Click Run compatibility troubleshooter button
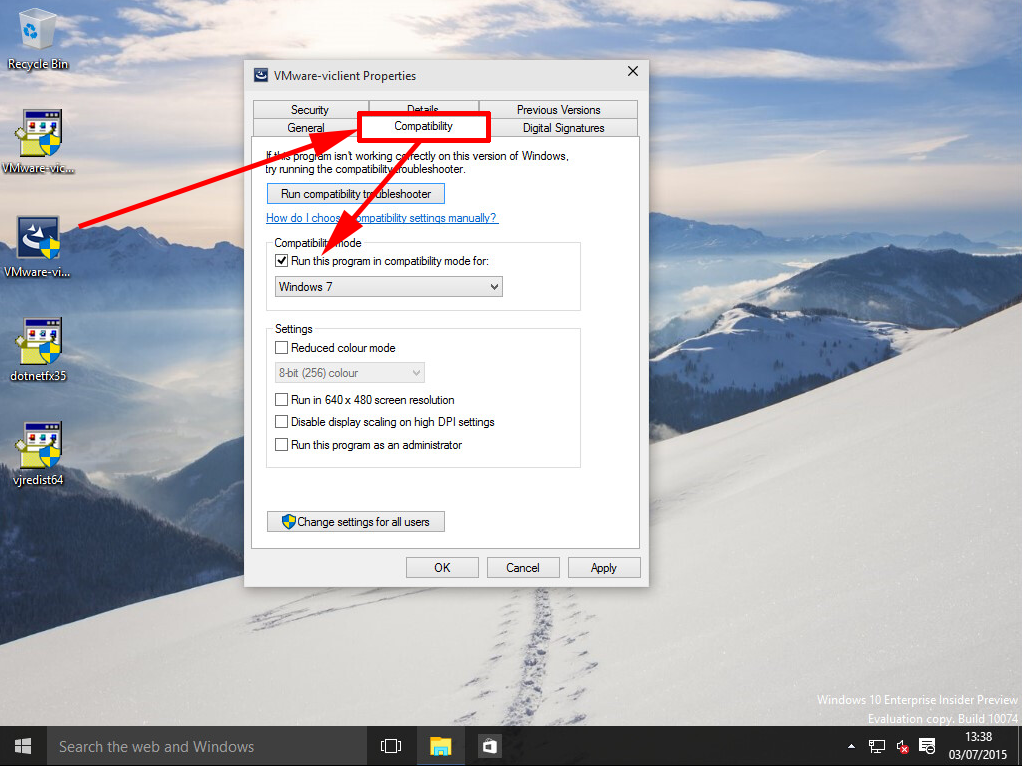The height and width of the screenshot is (766, 1022). point(356,194)
